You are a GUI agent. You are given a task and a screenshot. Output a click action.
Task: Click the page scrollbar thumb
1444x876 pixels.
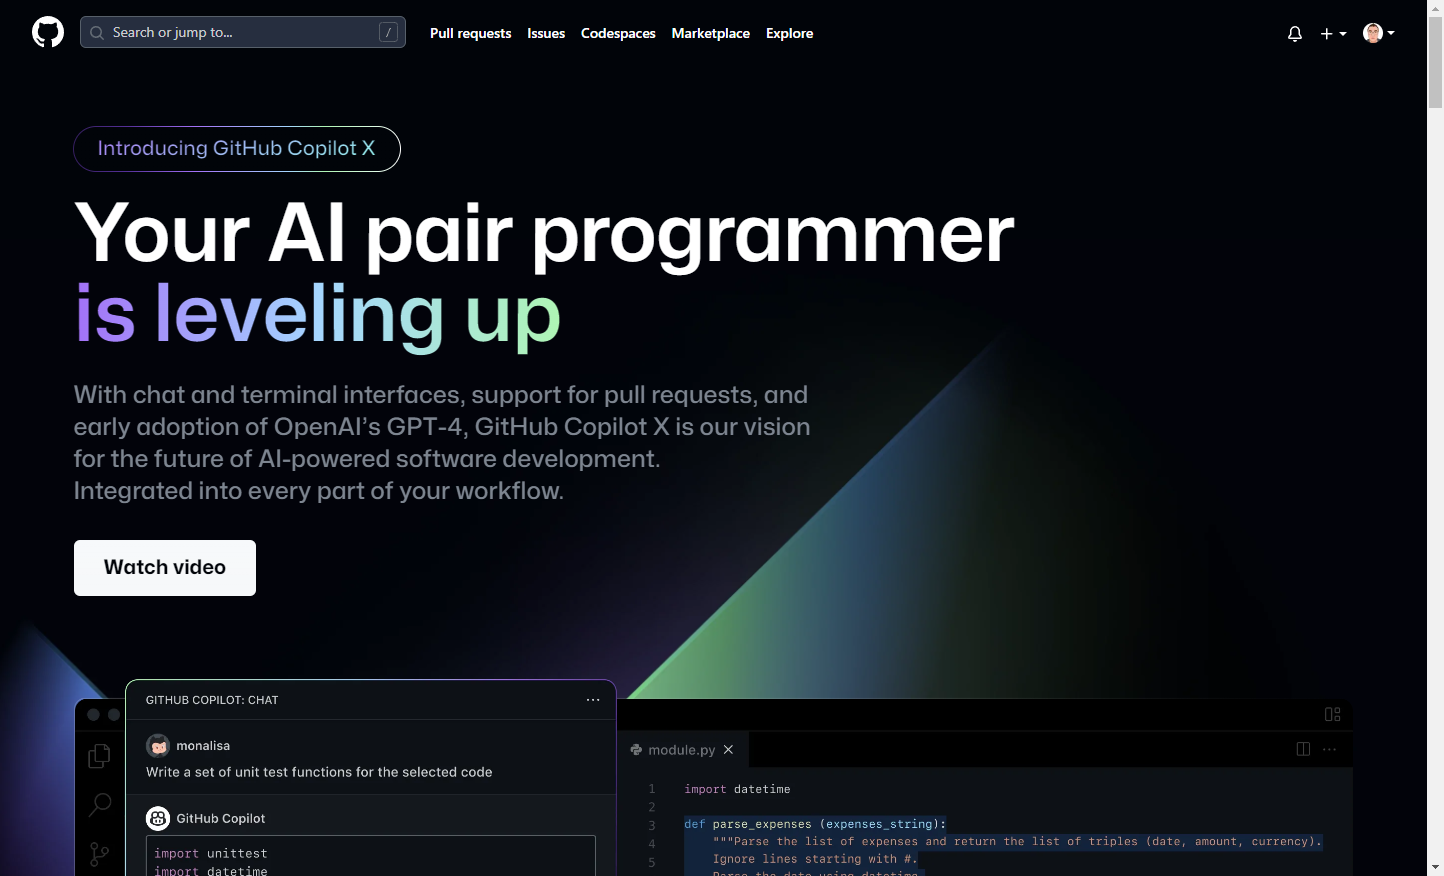tap(1435, 62)
